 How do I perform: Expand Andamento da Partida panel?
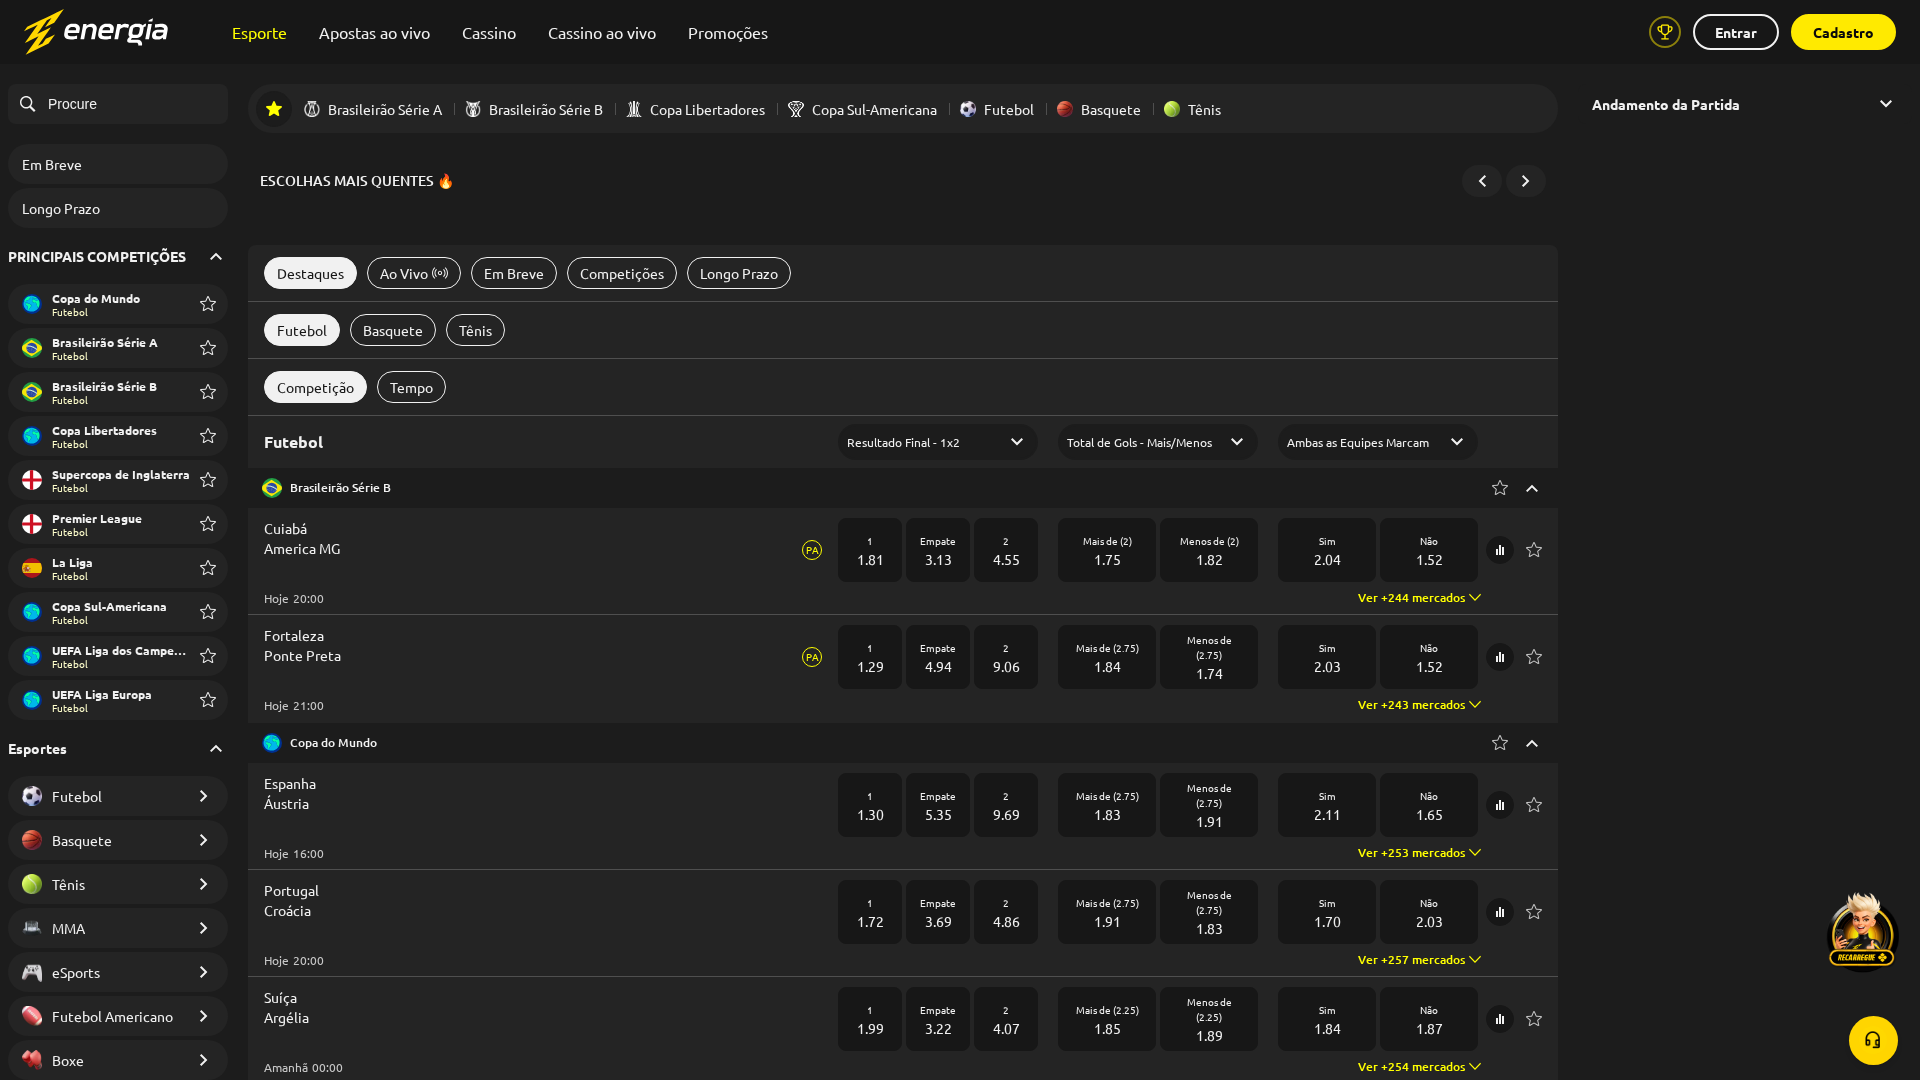1886,104
